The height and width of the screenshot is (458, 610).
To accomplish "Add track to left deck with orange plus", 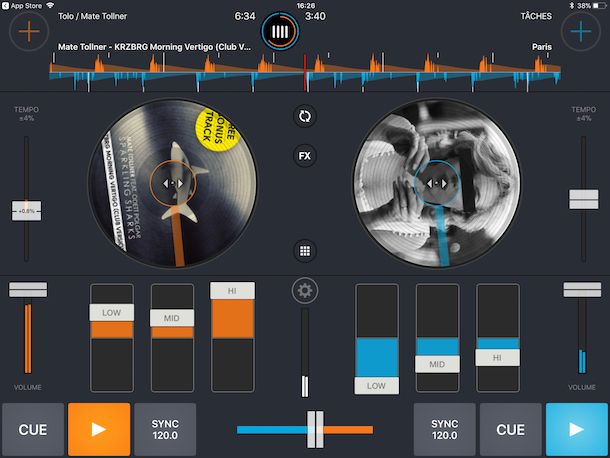I will 29,31.
